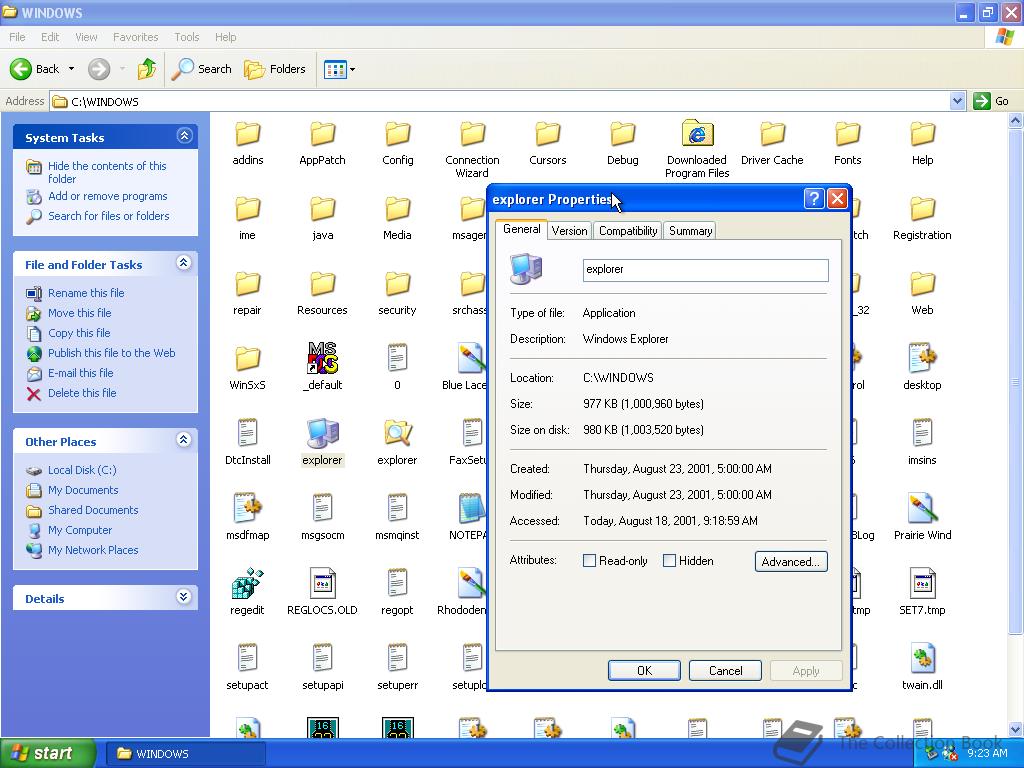Screen dimensions: 1024x768
Task: Expand the Details panel
Action: (184, 597)
